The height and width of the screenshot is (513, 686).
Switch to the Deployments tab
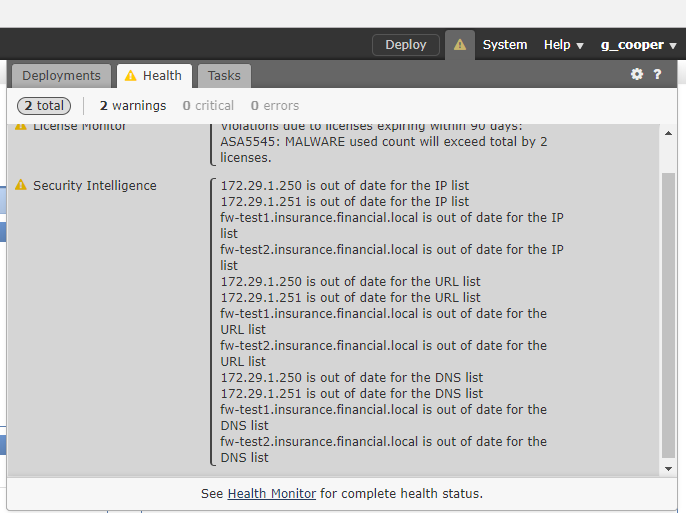pyautogui.click(x=61, y=76)
